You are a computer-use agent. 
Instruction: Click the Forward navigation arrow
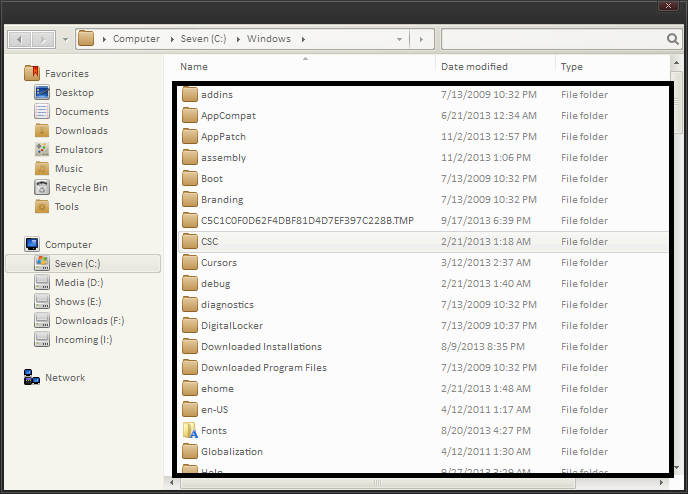coord(43,39)
